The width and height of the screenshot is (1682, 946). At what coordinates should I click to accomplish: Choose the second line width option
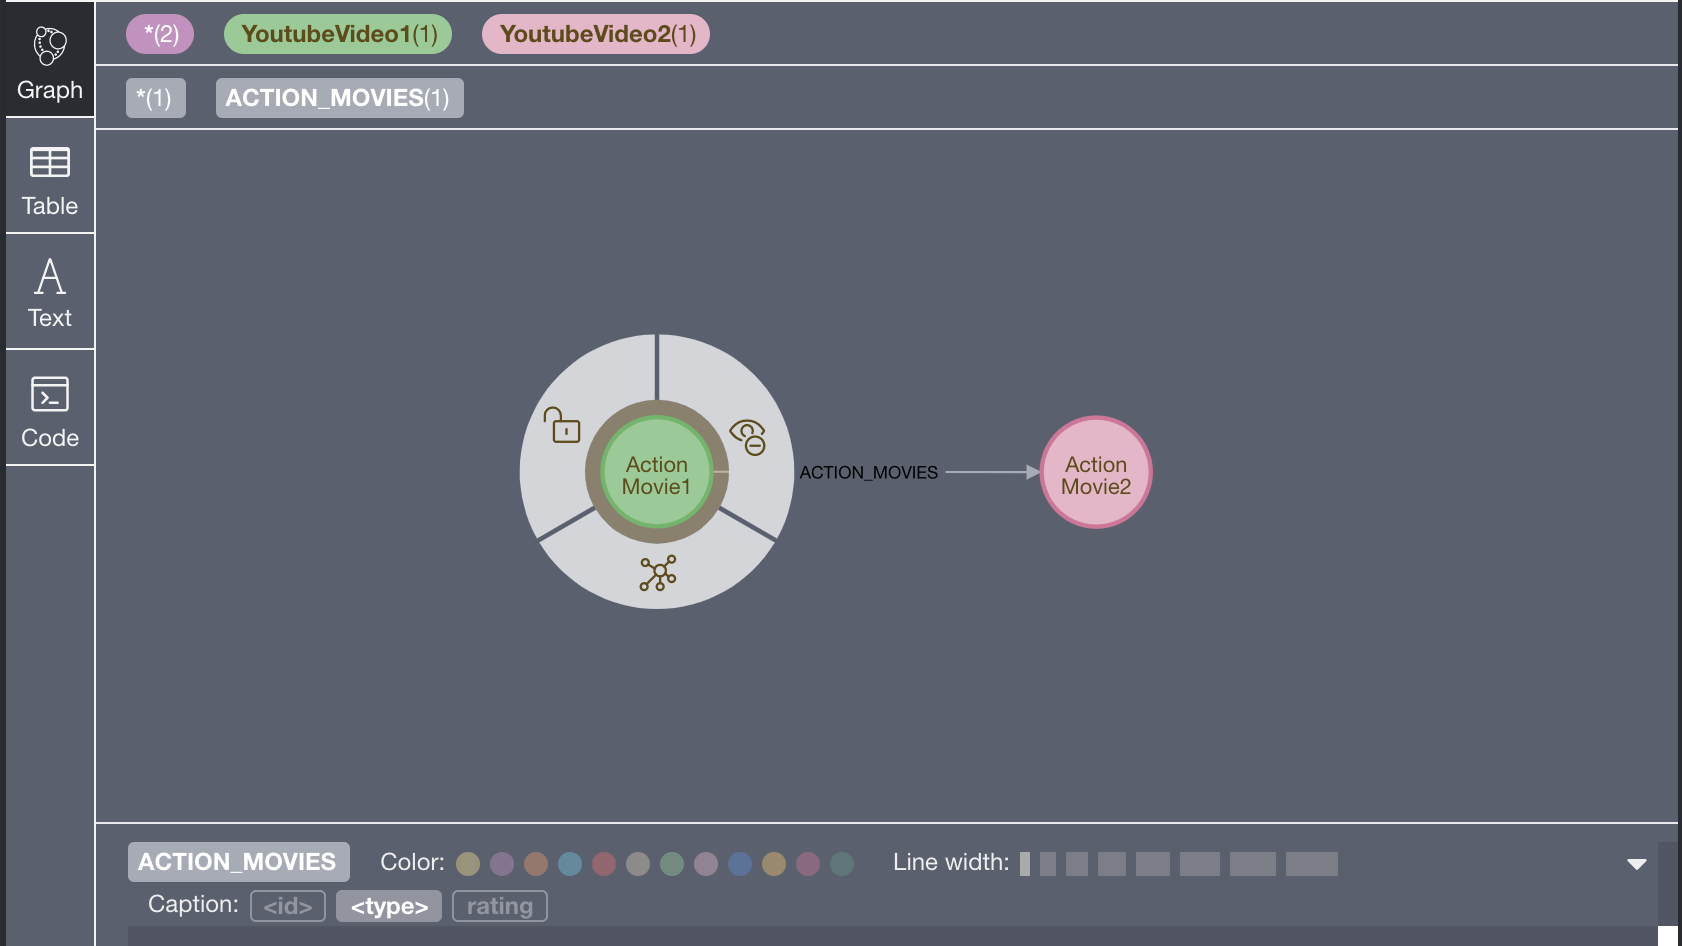1048,864
